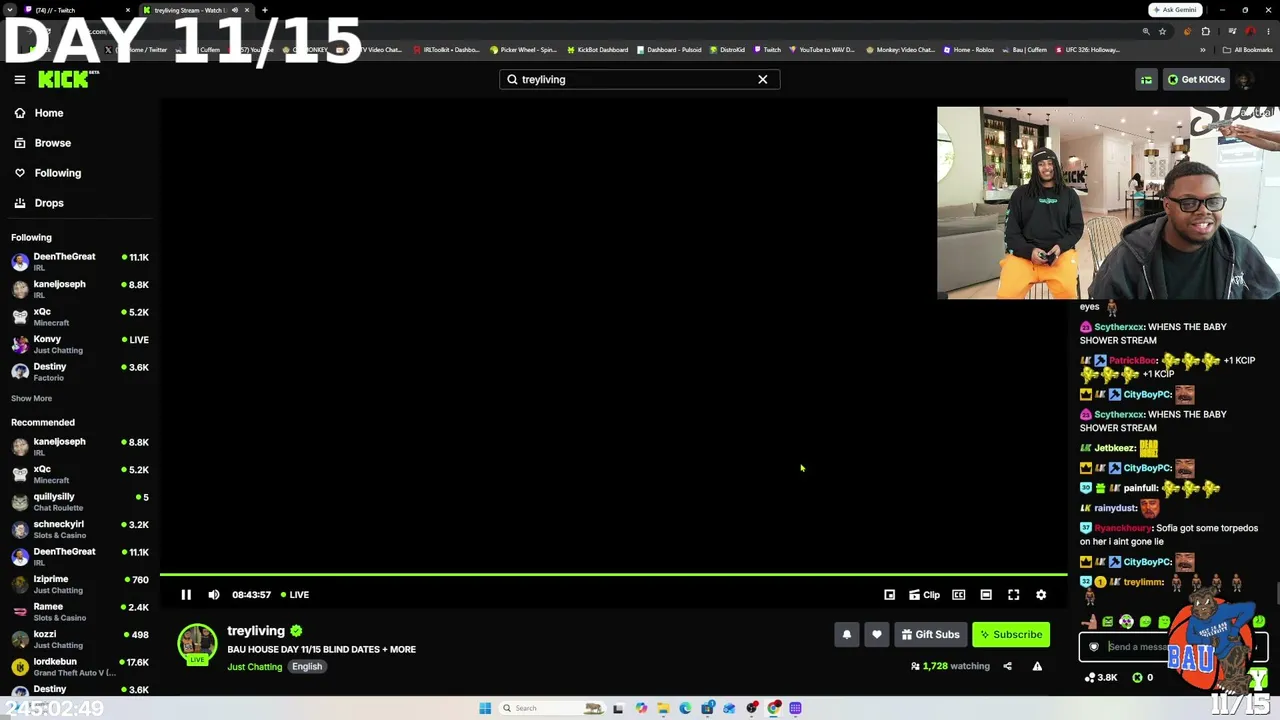
Task: Click the first emote in quick emote row
Action: tap(1089, 622)
